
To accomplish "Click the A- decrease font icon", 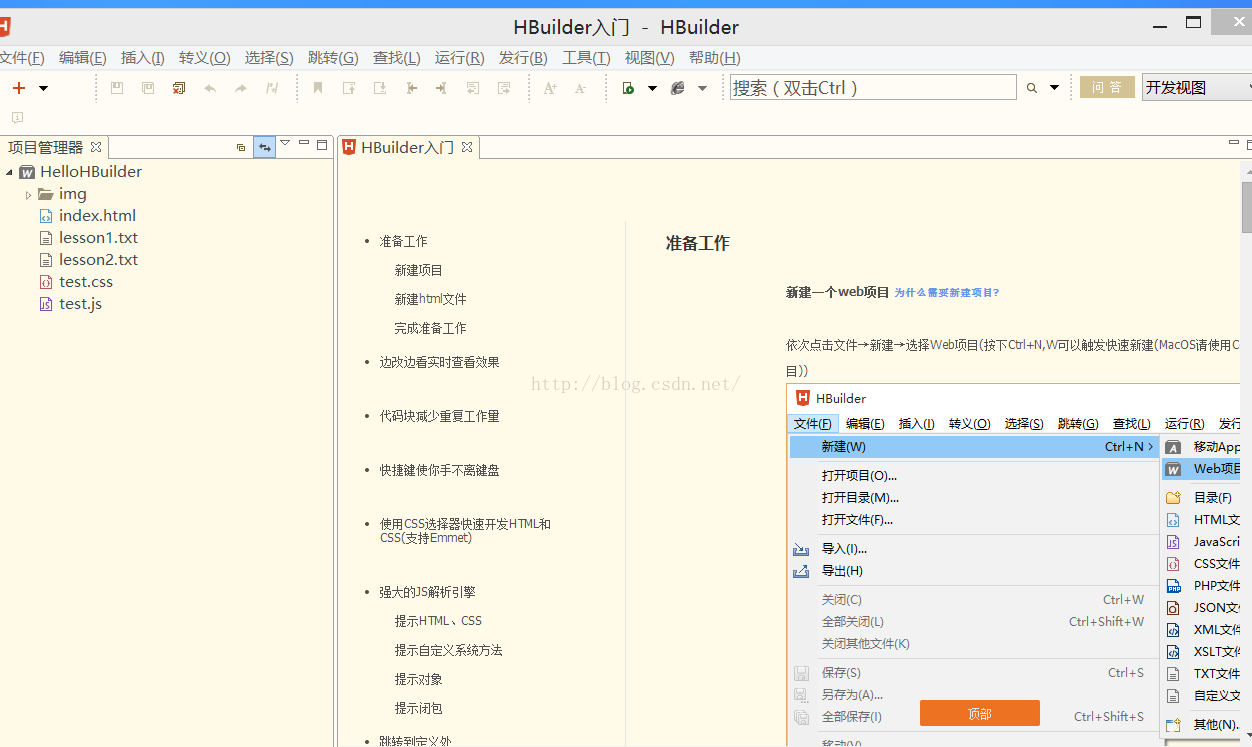I will (580, 88).
